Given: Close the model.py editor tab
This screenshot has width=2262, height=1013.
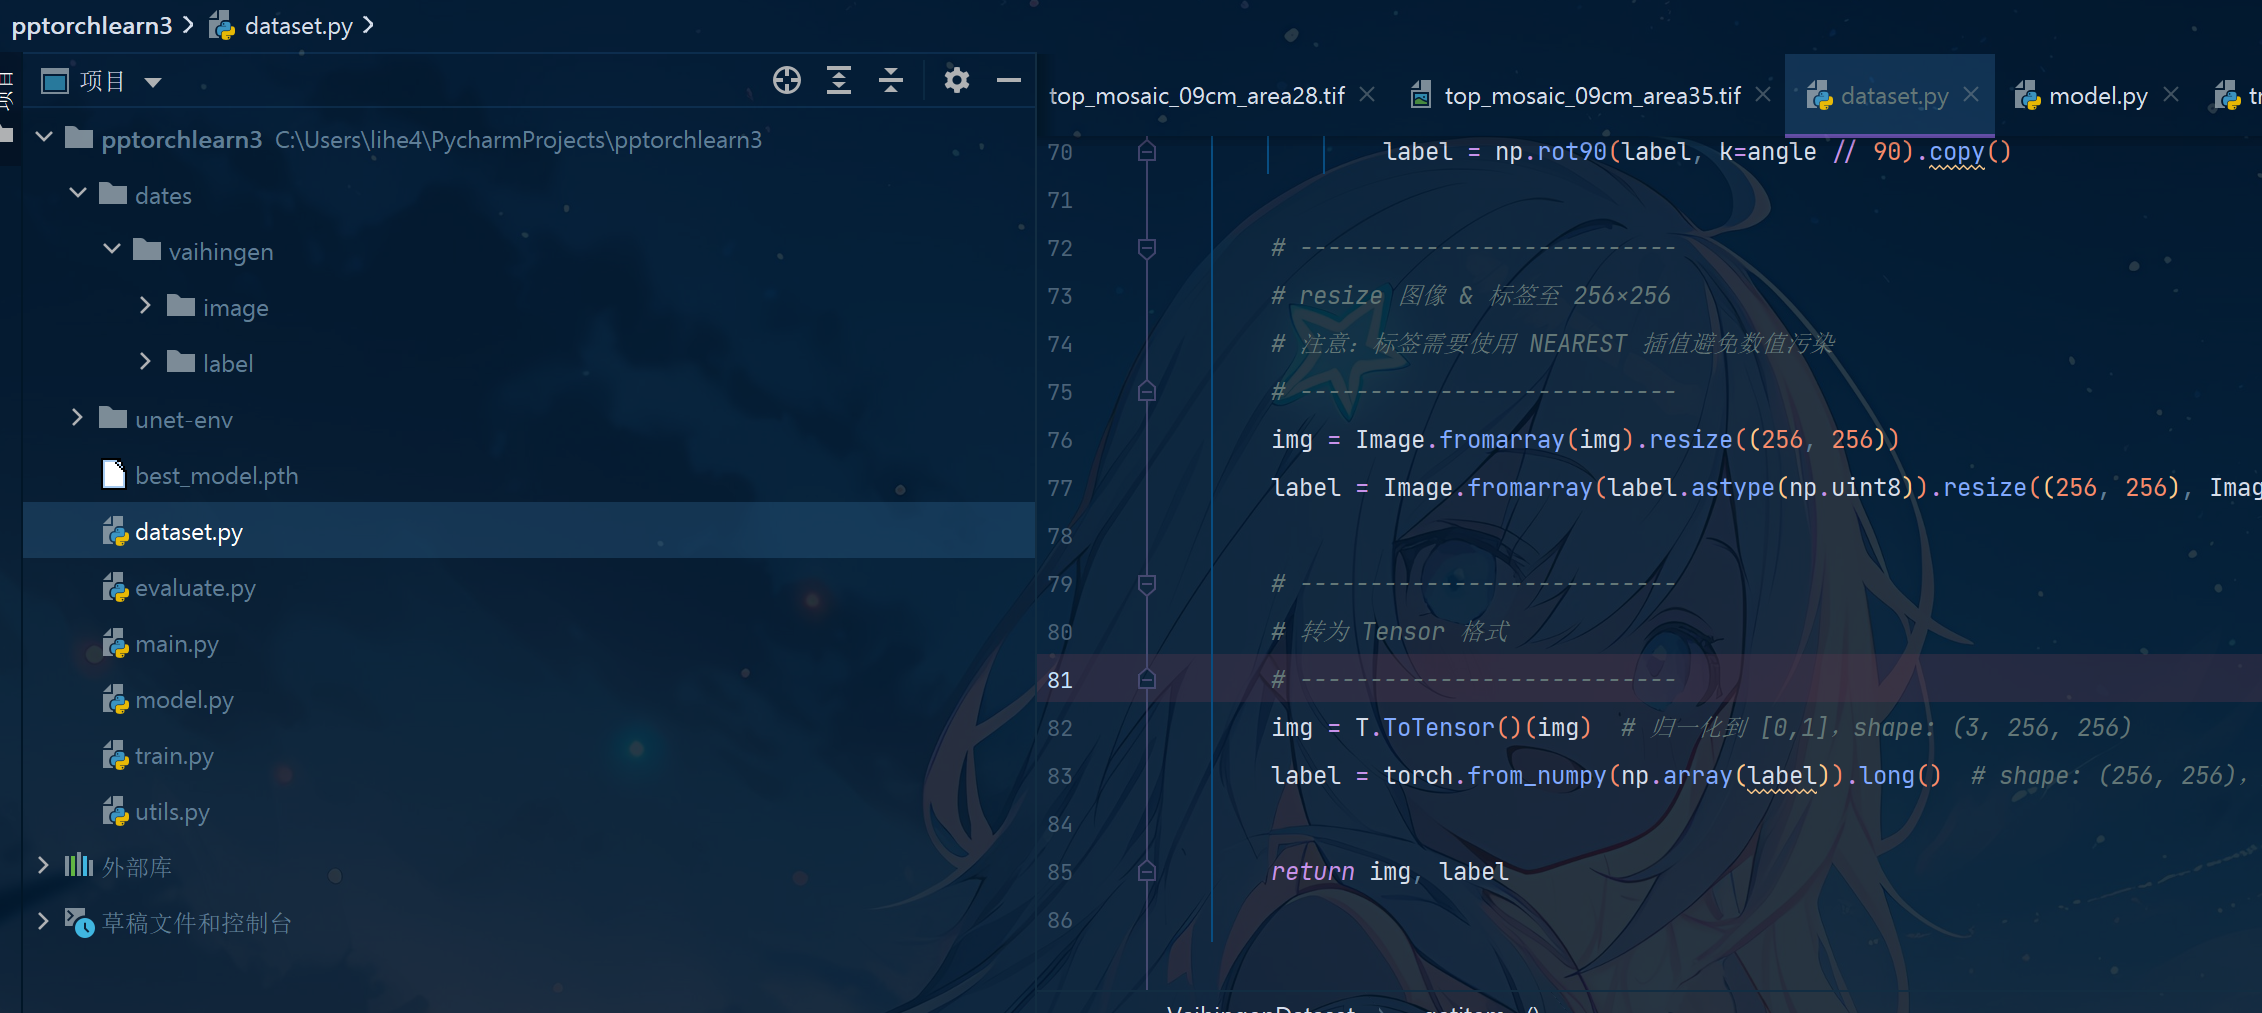Looking at the screenshot, I should tap(2171, 94).
